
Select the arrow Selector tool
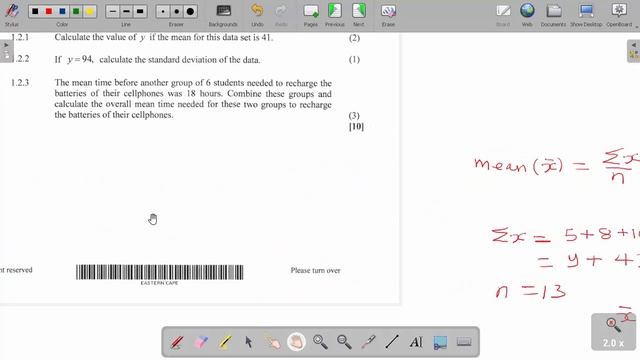pos(249,342)
